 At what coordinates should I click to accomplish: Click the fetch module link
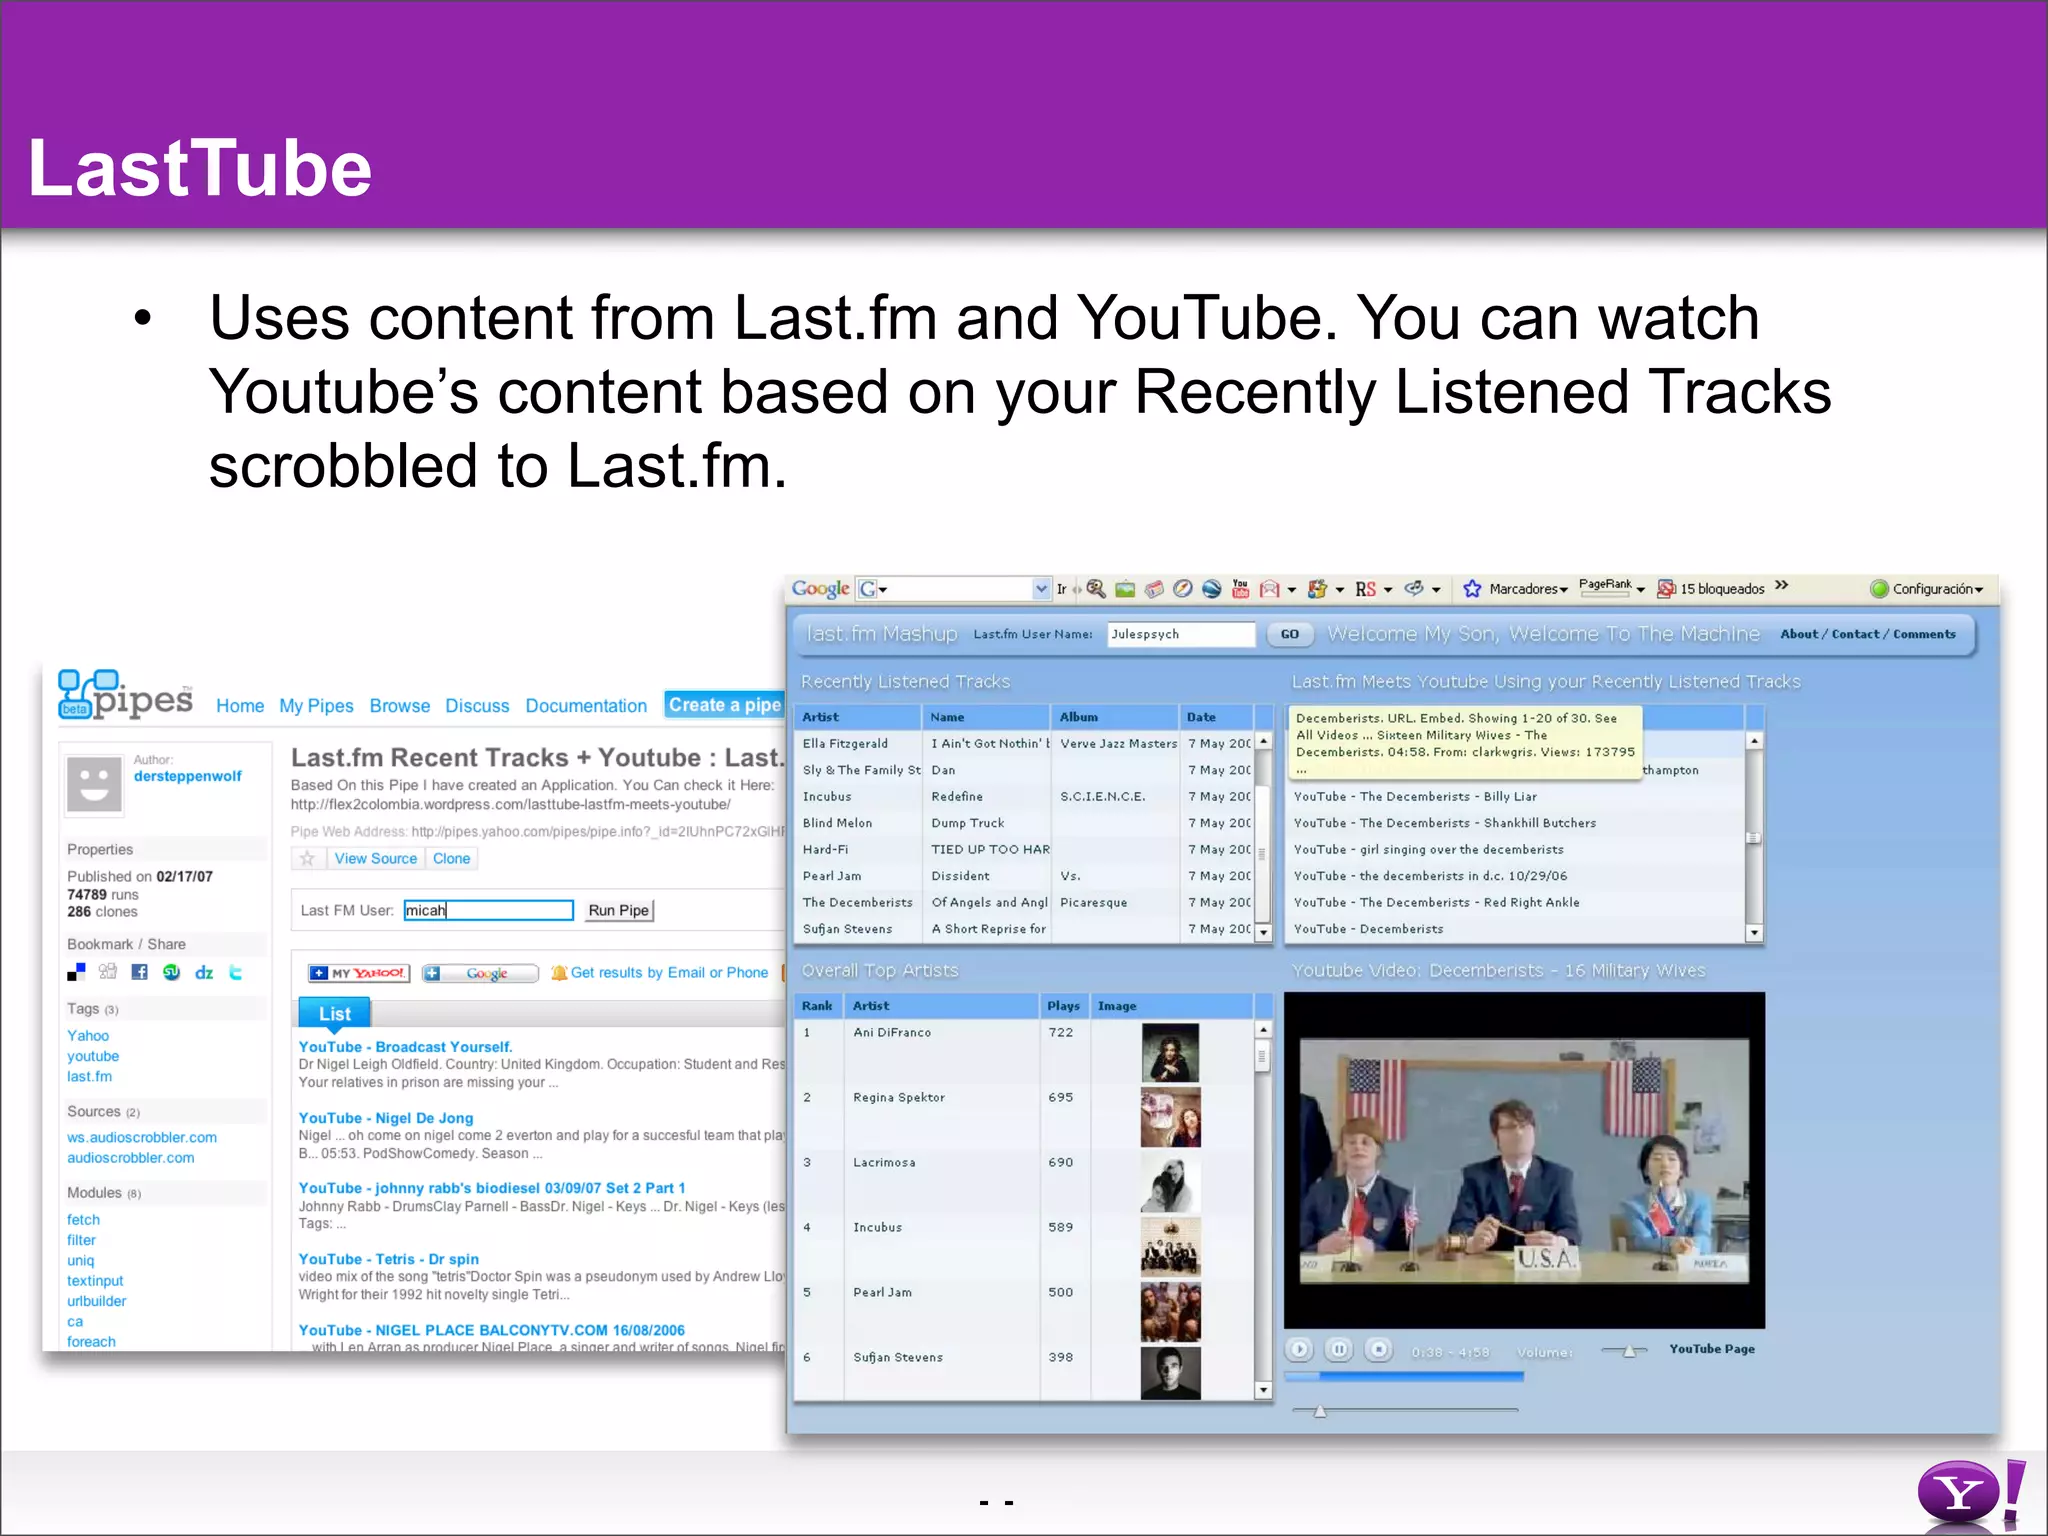tap(83, 1220)
